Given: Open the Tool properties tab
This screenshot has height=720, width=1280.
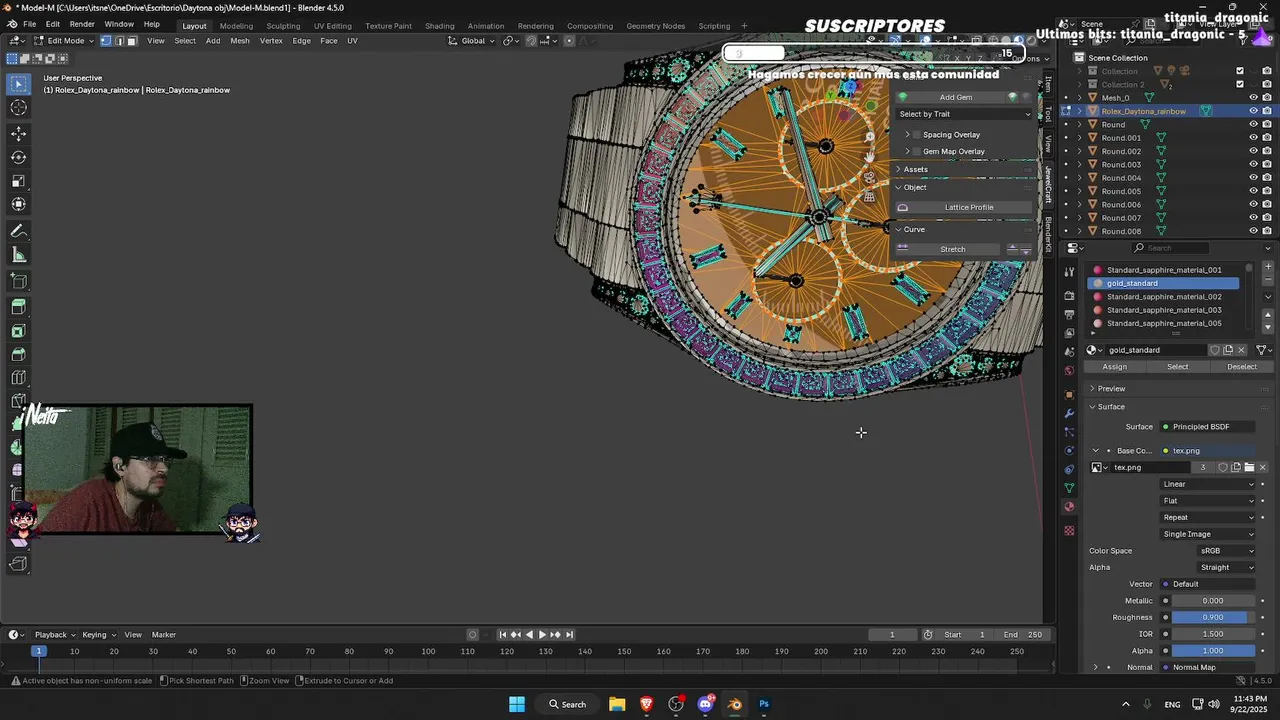Looking at the screenshot, I should (x=1069, y=271).
